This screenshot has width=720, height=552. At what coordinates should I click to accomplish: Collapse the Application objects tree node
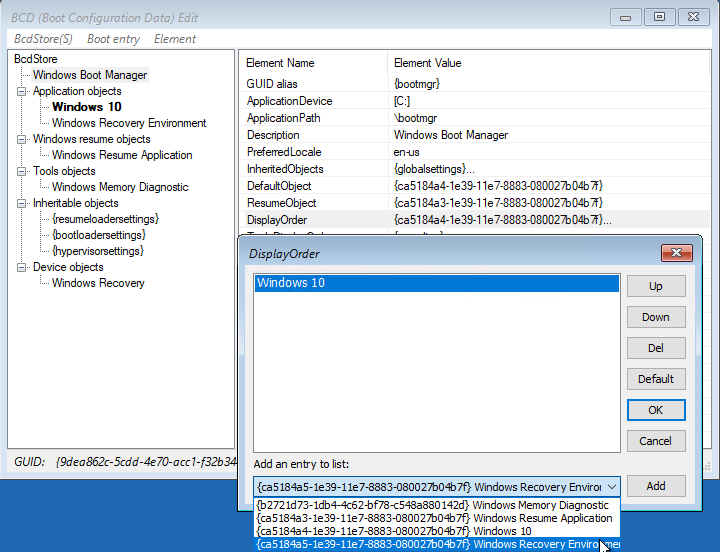tap(21, 91)
